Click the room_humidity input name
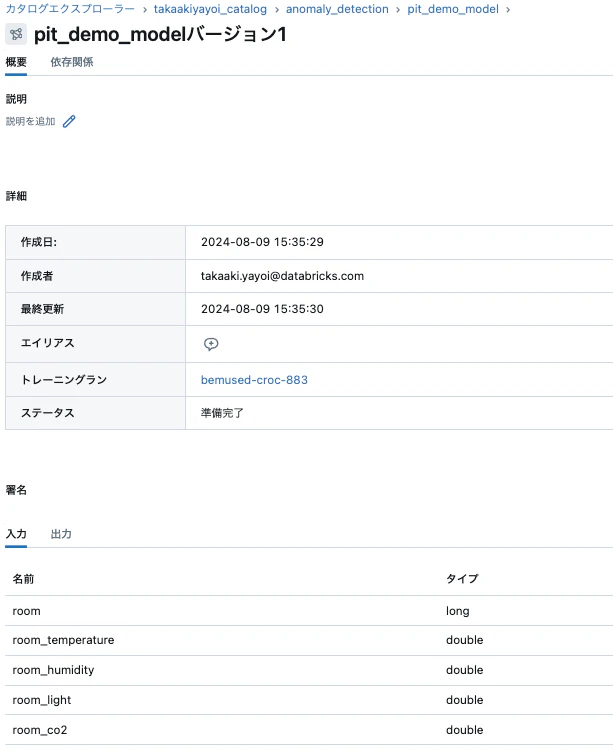The image size is (613, 751). click(x=53, y=670)
